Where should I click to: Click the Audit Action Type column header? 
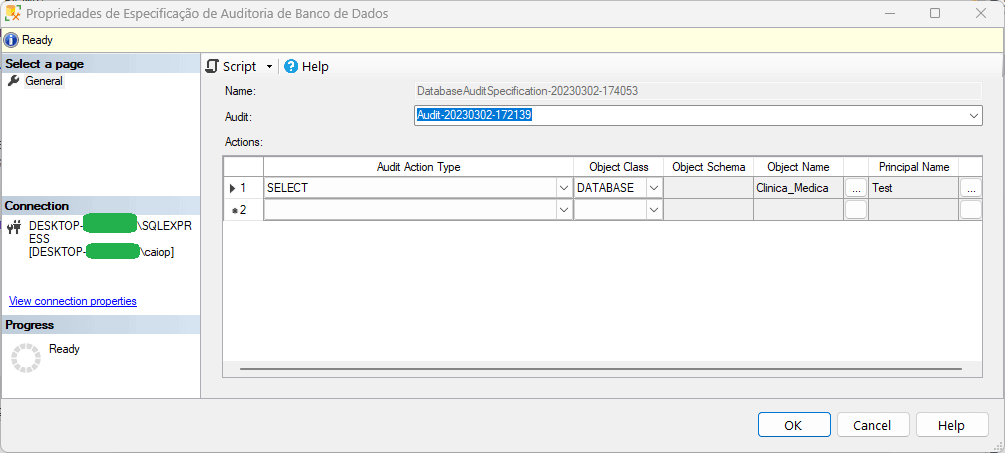419,167
